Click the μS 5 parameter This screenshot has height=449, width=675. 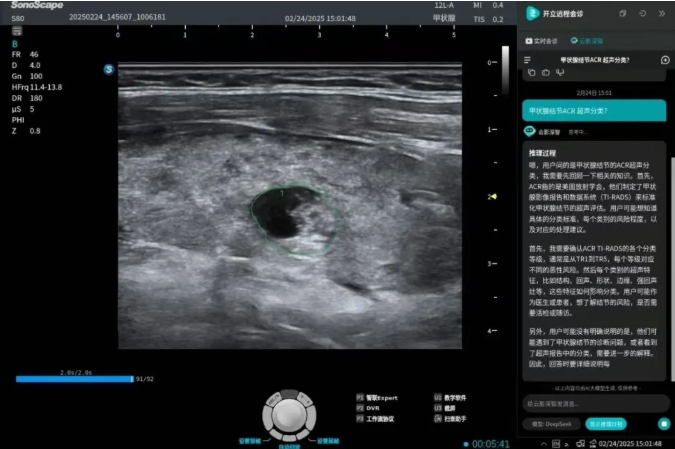pyautogui.click(x=23, y=109)
